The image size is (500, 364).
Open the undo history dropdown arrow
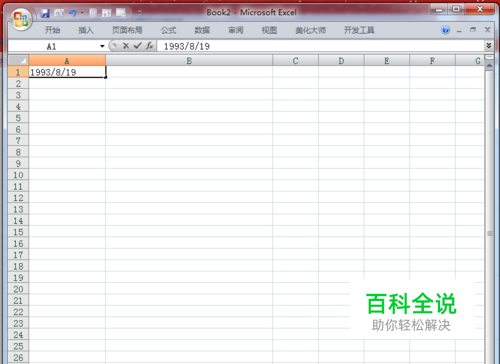pos(82,13)
